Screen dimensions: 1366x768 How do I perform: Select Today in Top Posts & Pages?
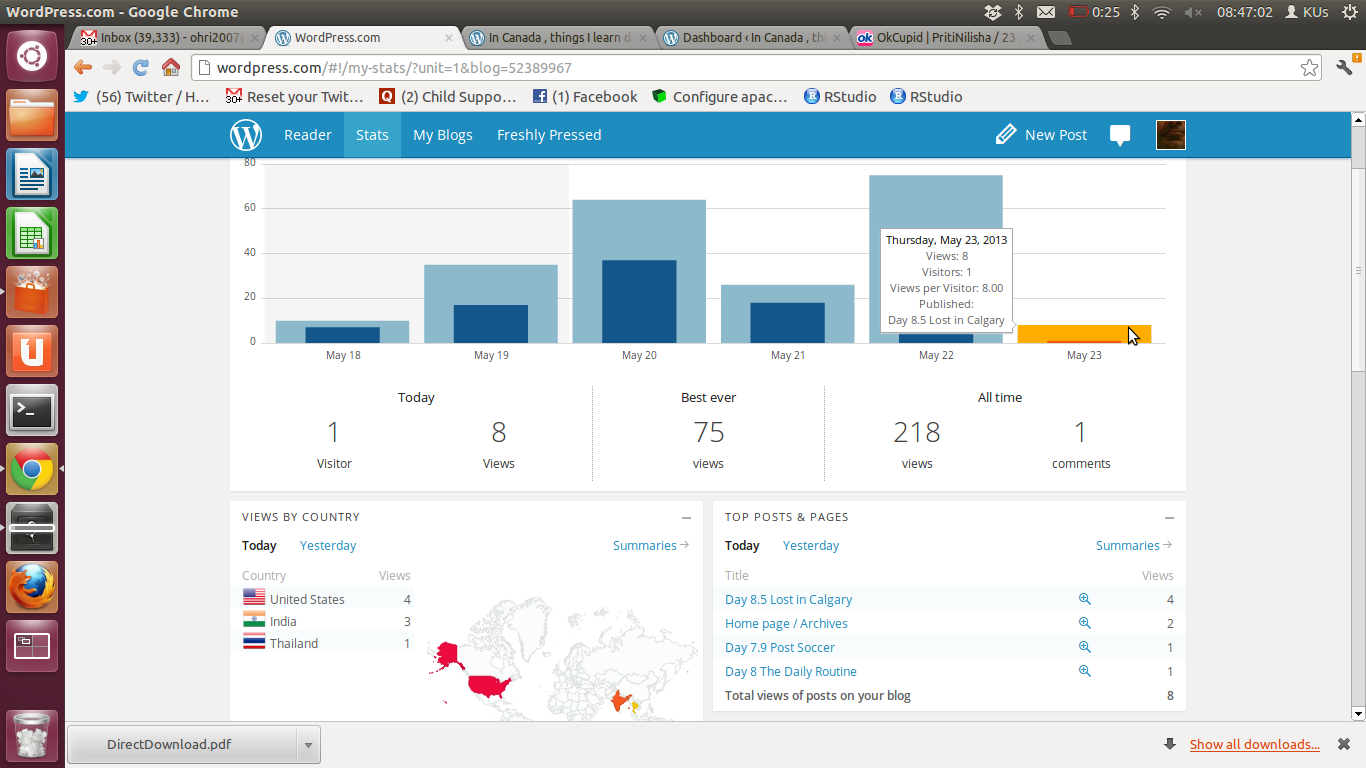coord(742,546)
